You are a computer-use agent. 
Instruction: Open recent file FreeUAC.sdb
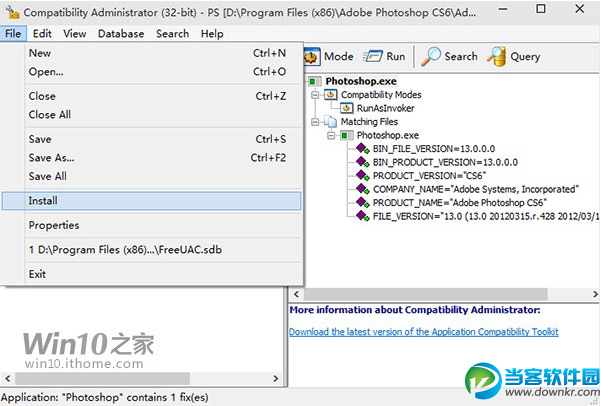151,250
